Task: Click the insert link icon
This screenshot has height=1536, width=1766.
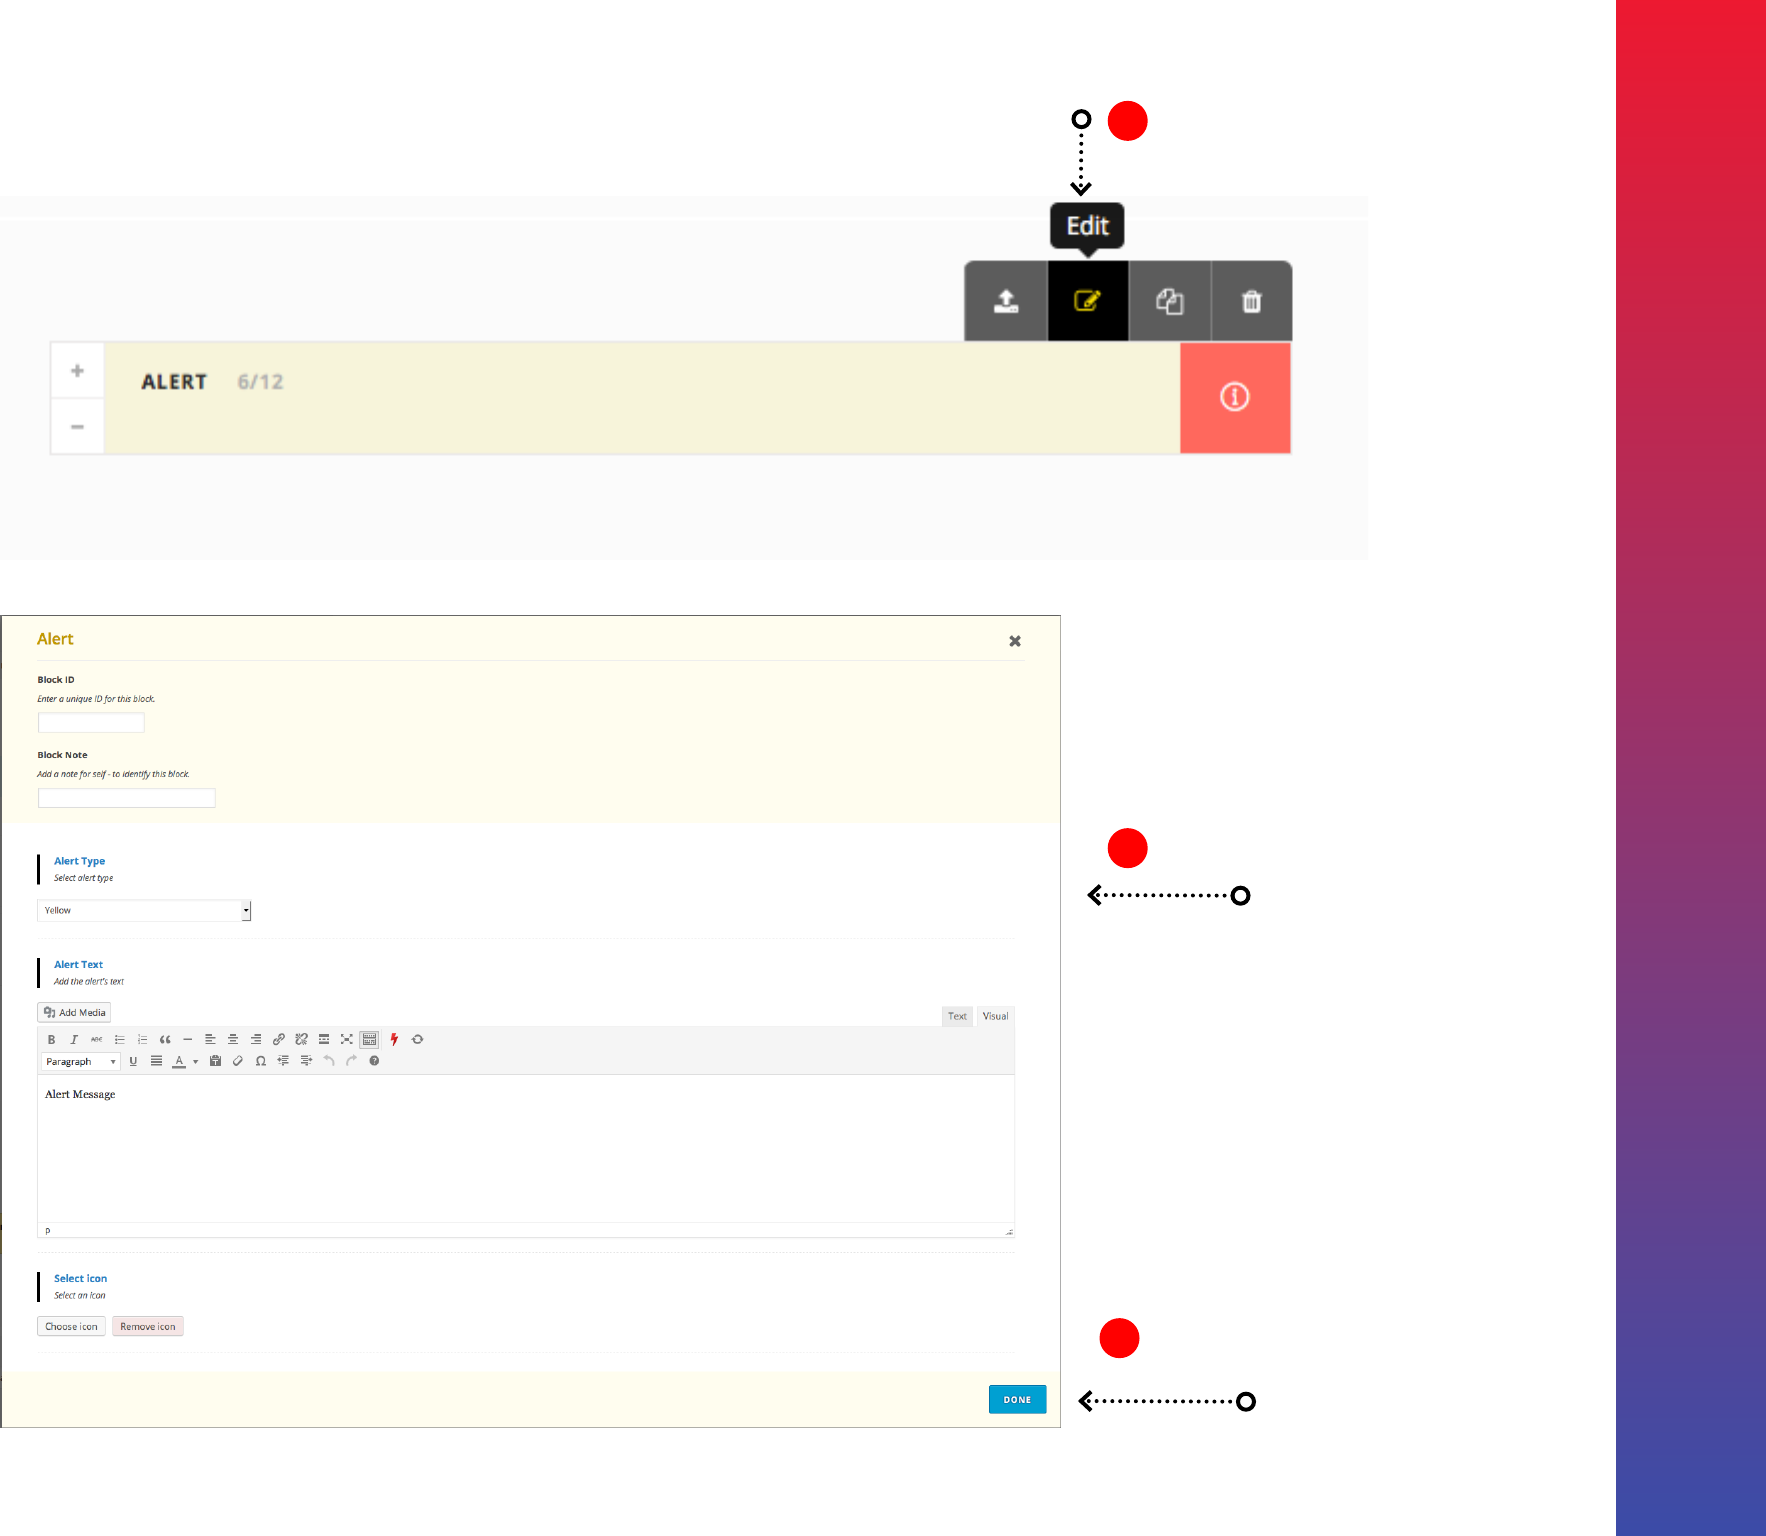Action: tap(279, 1039)
